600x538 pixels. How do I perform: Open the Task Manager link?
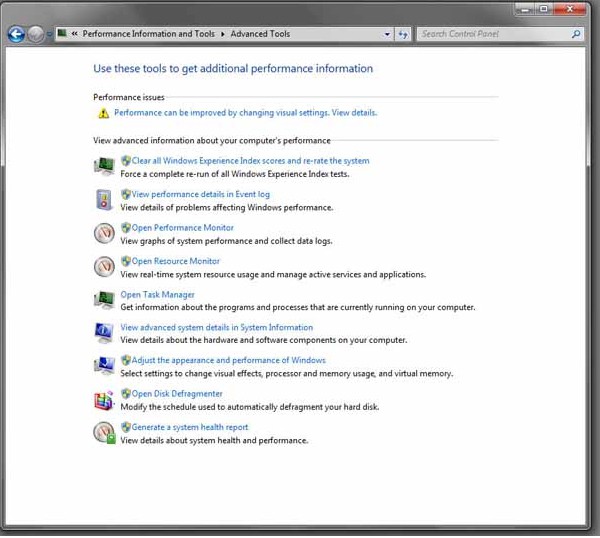click(x=157, y=295)
